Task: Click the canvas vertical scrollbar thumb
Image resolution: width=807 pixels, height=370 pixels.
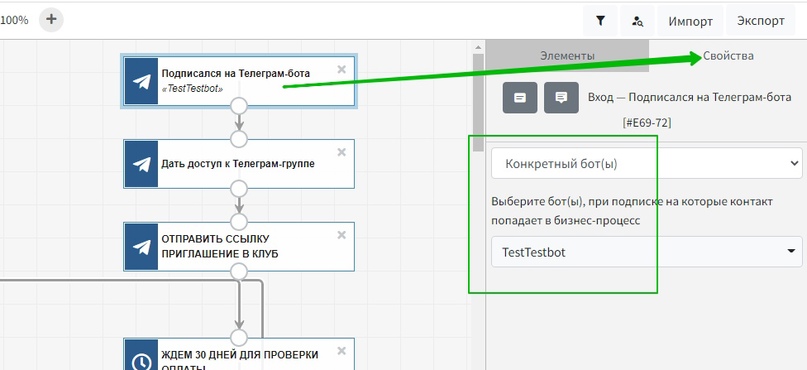Action: pos(479,102)
